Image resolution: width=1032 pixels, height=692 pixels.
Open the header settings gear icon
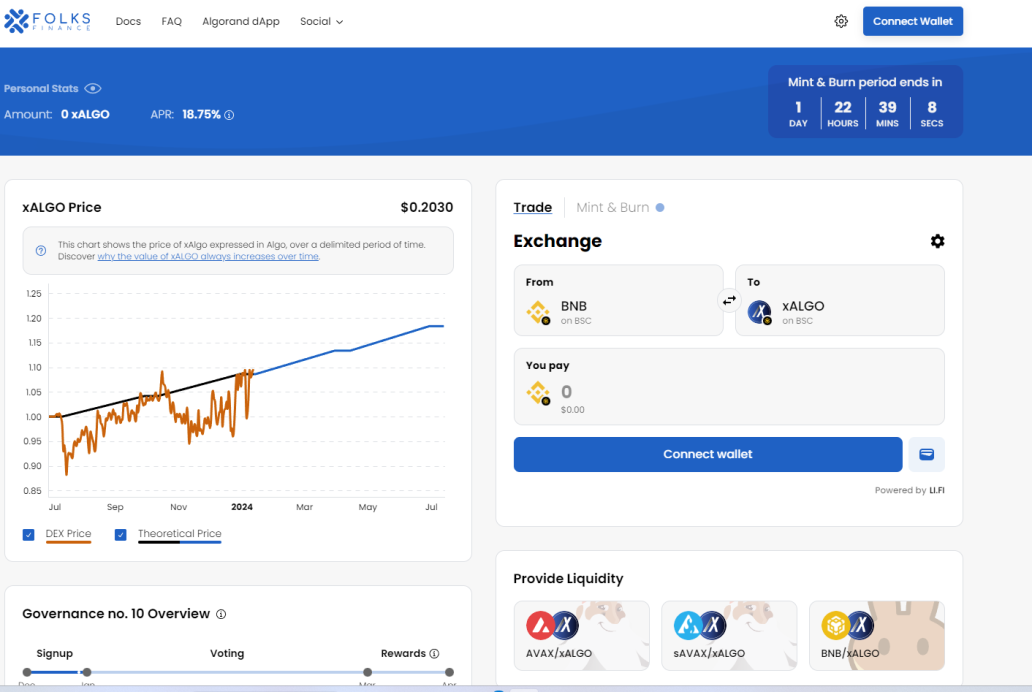point(841,21)
